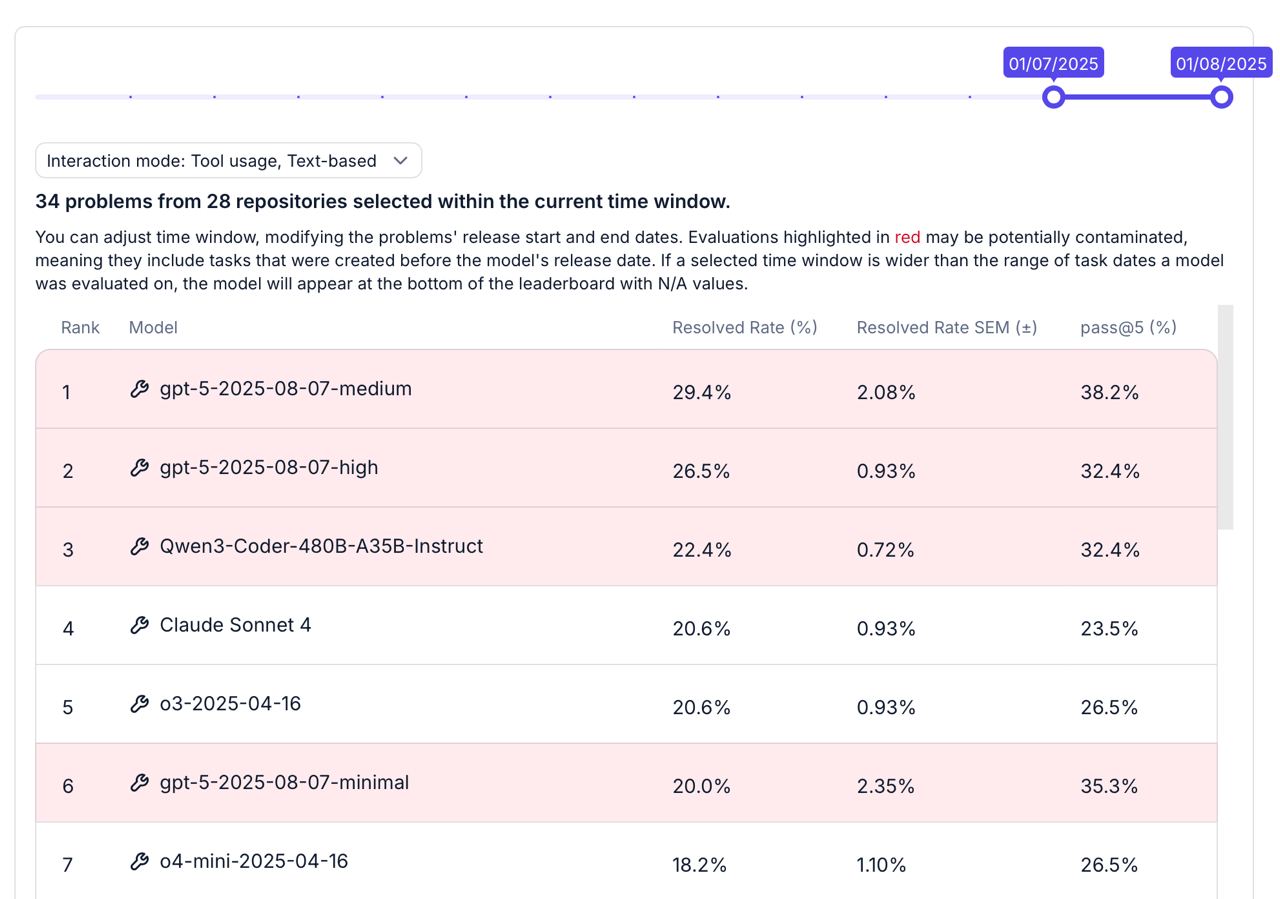The height and width of the screenshot is (899, 1280).
Task: Click the 22.4% resolved rate cell
Action: [702, 550]
